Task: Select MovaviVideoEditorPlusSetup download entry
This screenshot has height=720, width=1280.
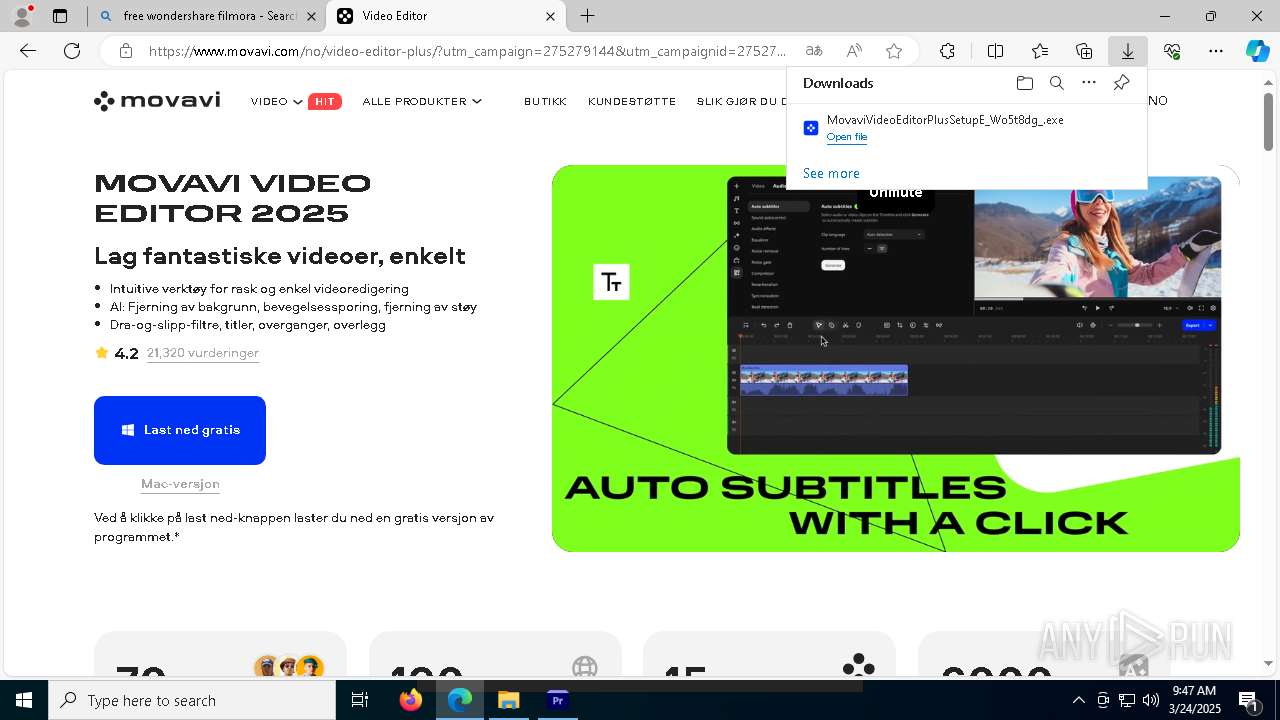Action: (x=966, y=127)
